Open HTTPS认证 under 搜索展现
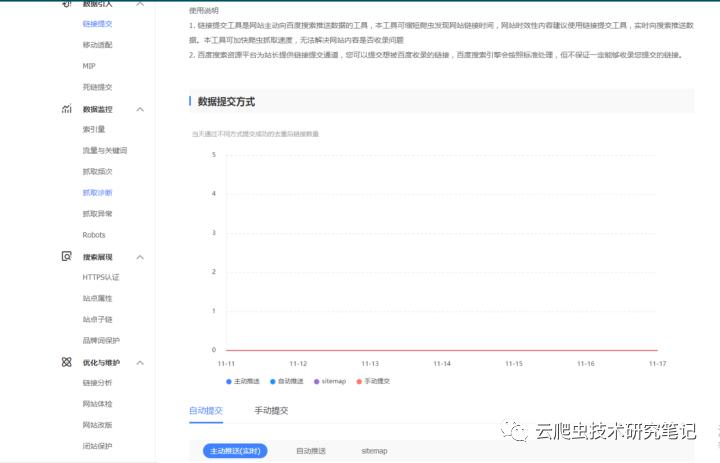Screen dimensions: 720x463 point(101,277)
